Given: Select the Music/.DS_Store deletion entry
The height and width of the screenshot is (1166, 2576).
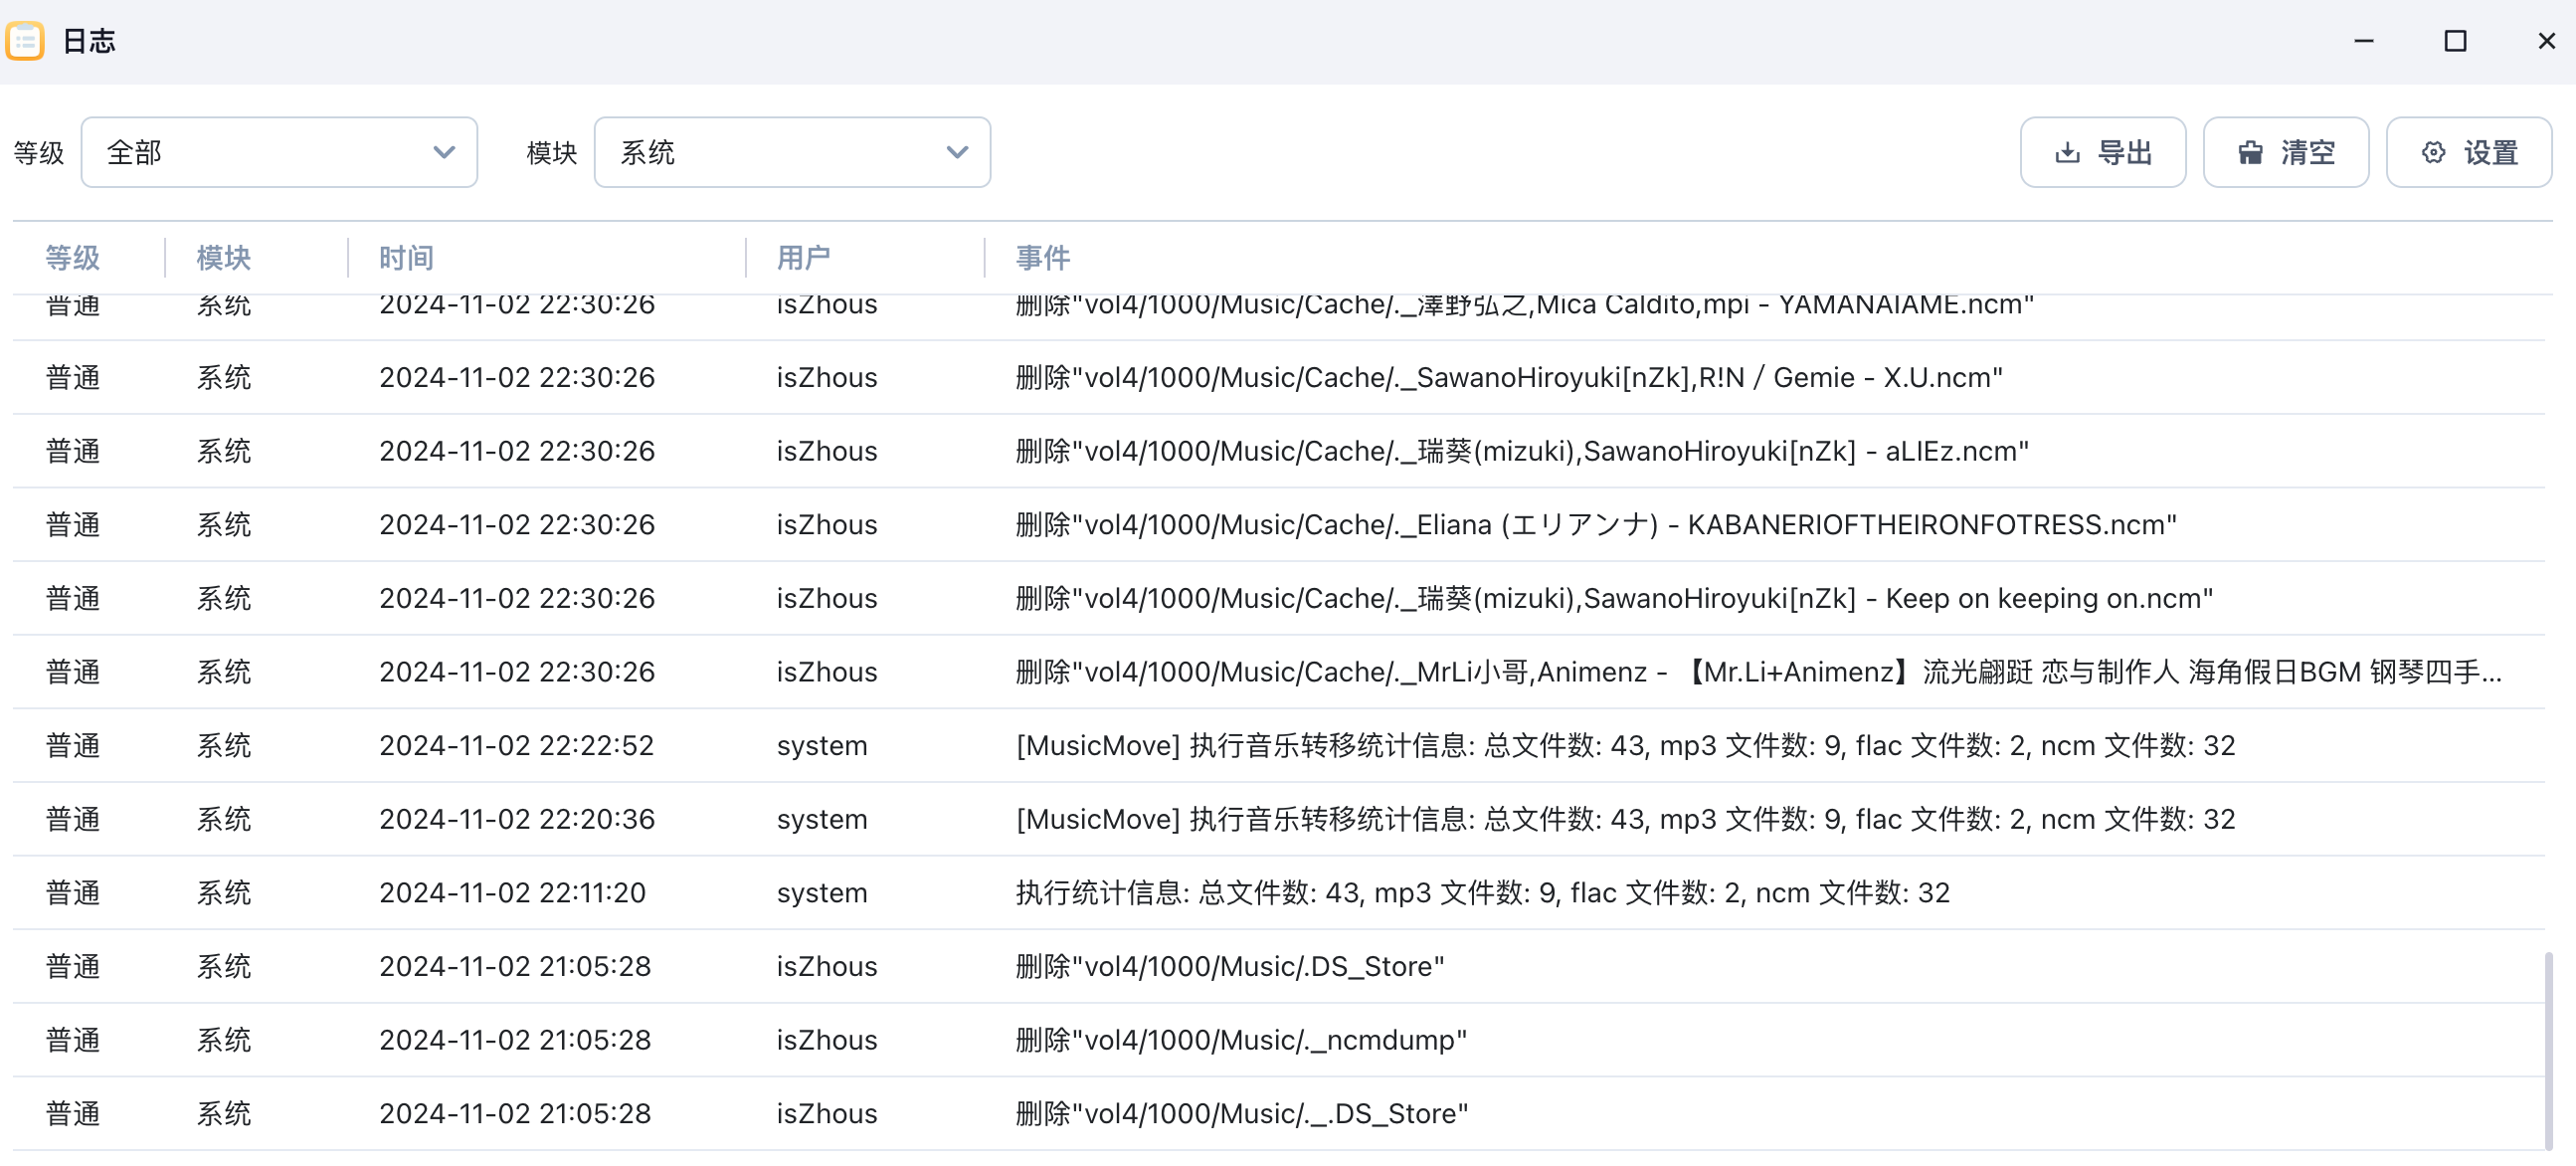Looking at the screenshot, I should tap(1279, 967).
